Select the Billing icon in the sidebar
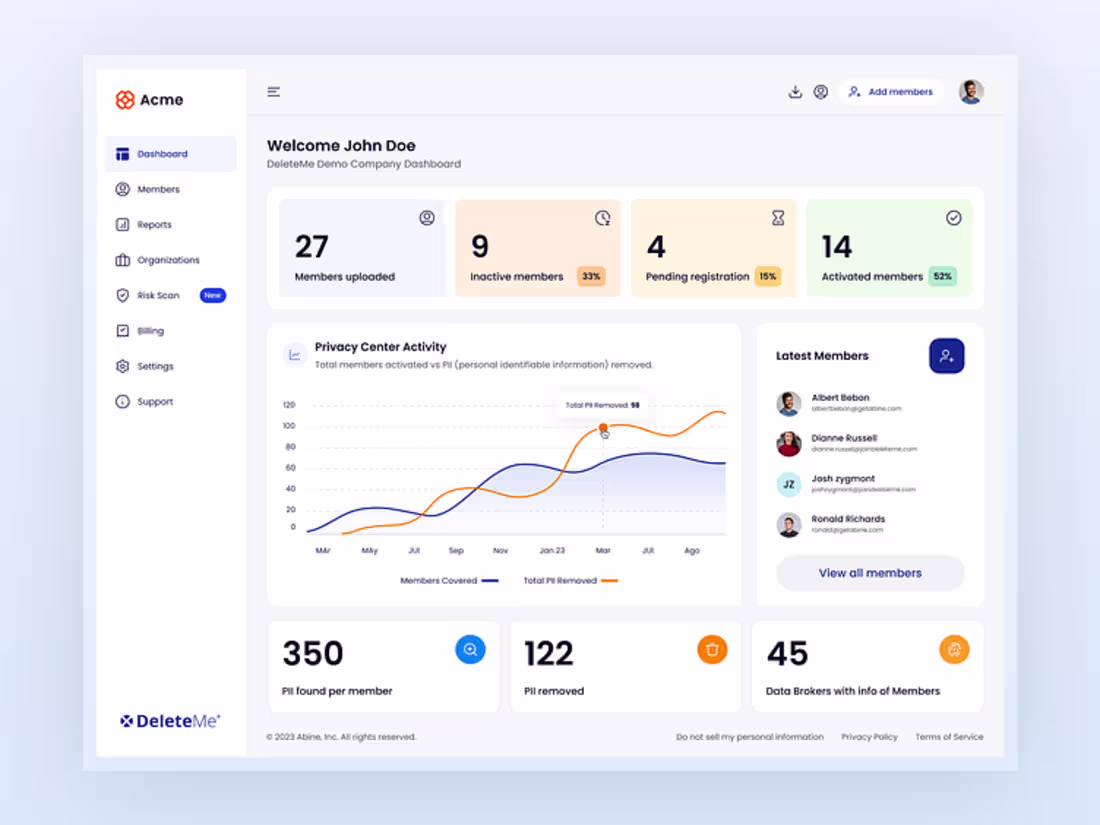 [122, 330]
